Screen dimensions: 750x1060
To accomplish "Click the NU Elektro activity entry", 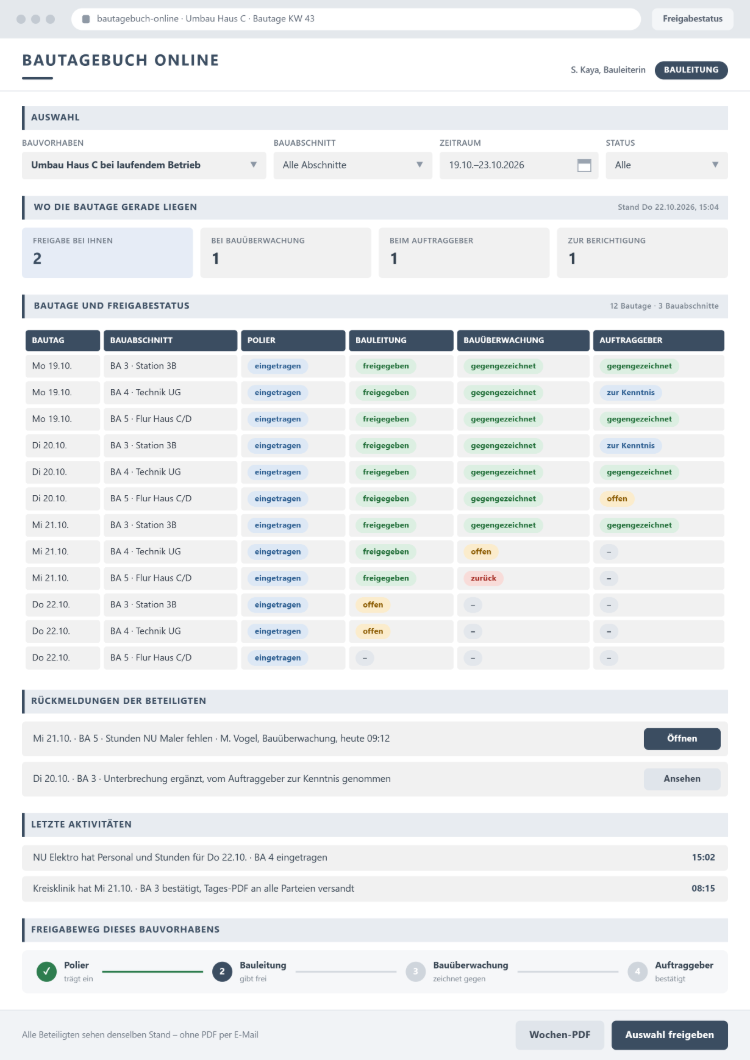I will coord(375,857).
